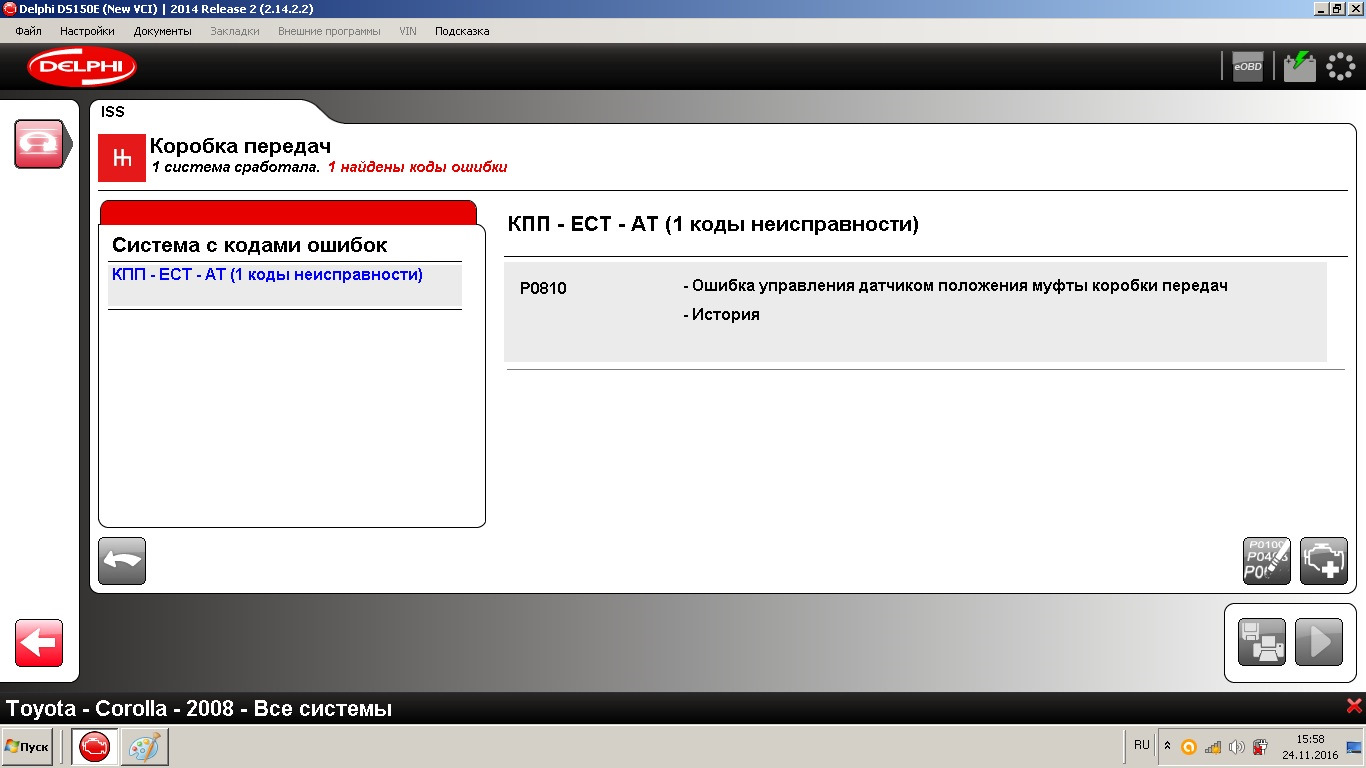Click the large КПП - ЕСТ - АТ results header
This screenshot has height=768, width=1366.
(x=713, y=224)
